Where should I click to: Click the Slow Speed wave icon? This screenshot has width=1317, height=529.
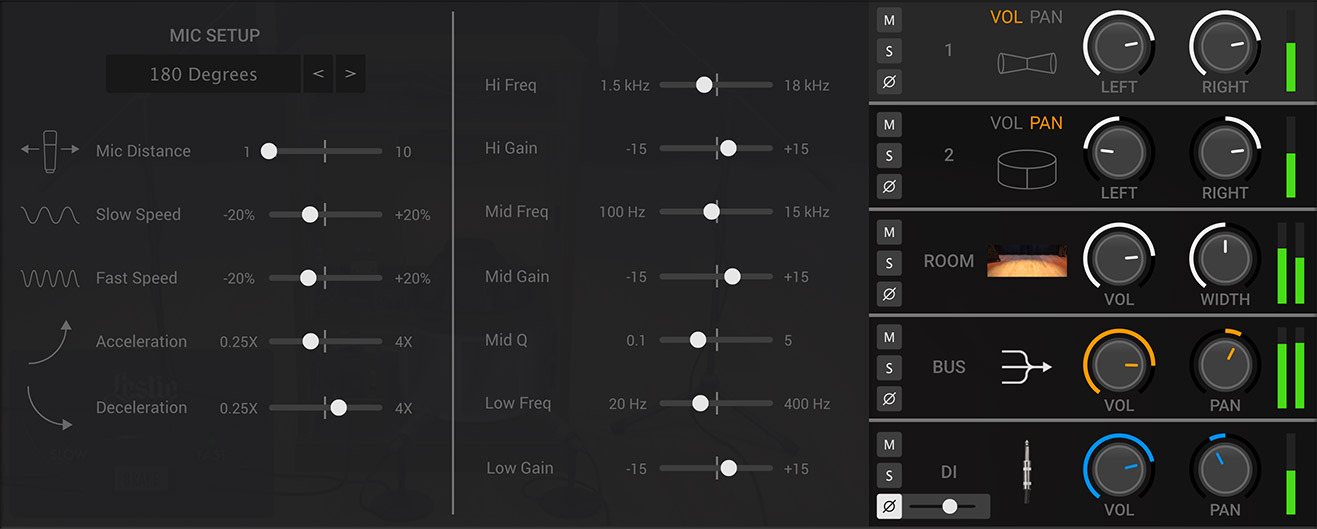(50, 215)
